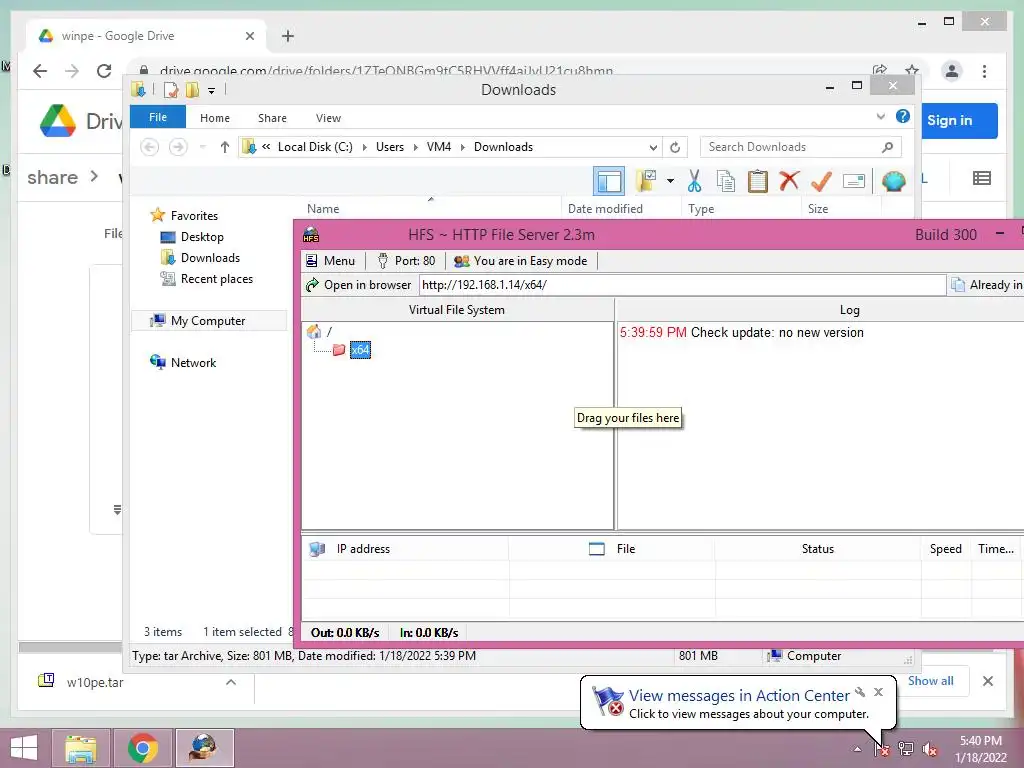The image size is (1024, 768).
Task: Click the Log entry 'Check update: no new version'
Action: (x=777, y=332)
